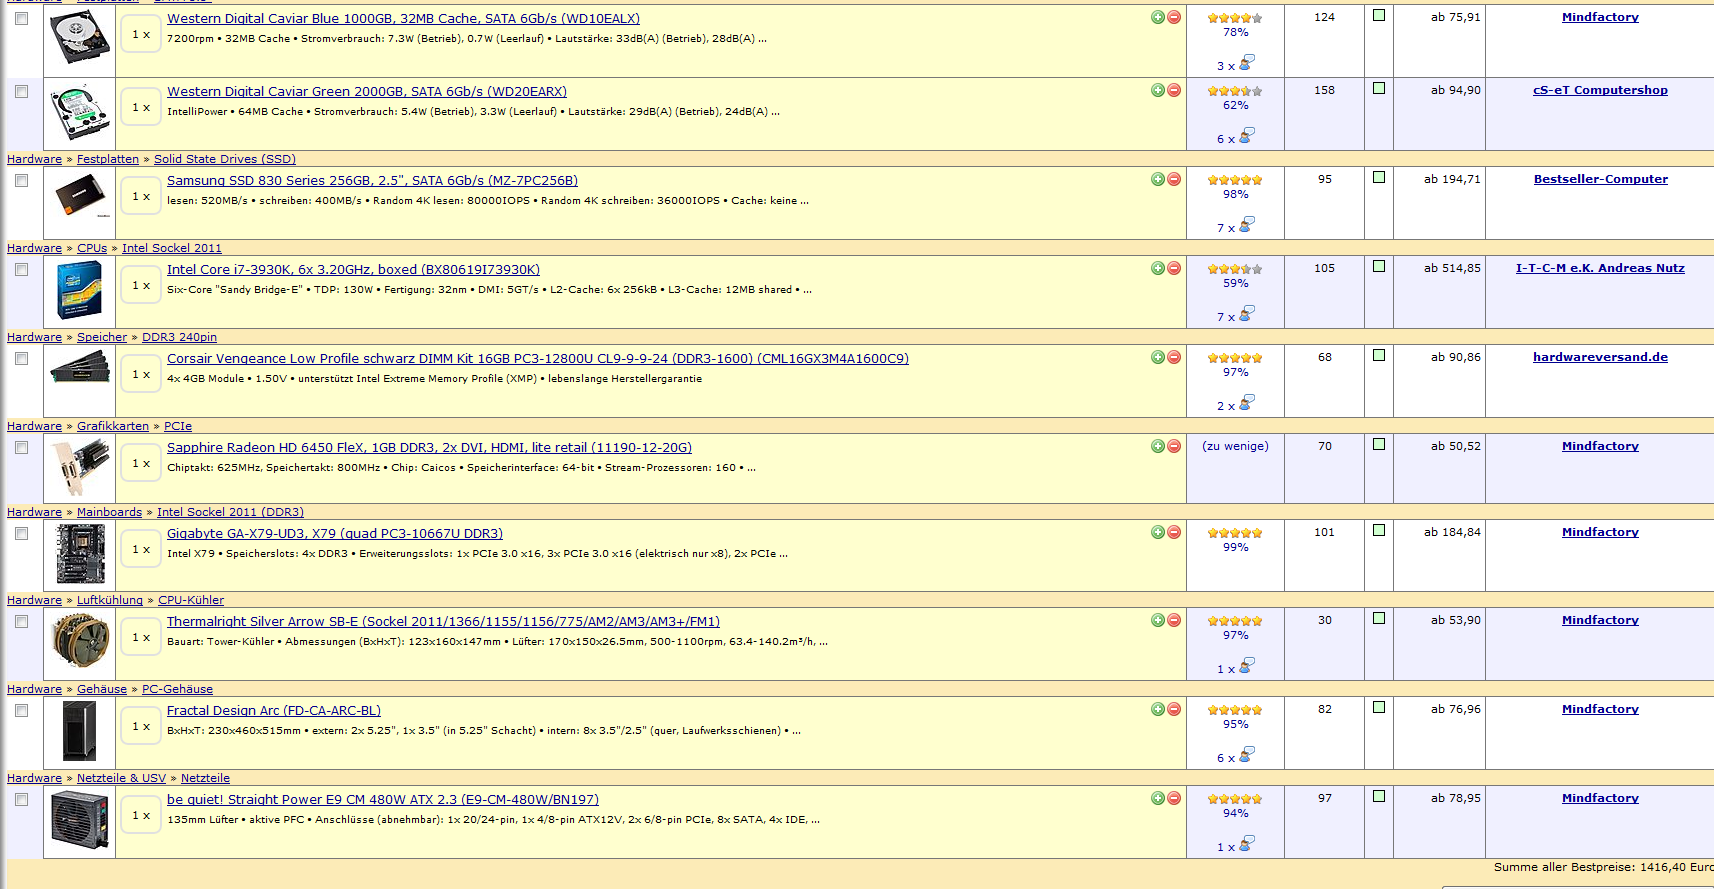Screen dimensions: 1714x889
Task: Click the be quiet! power supply thumbnail
Action: tap(80, 820)
